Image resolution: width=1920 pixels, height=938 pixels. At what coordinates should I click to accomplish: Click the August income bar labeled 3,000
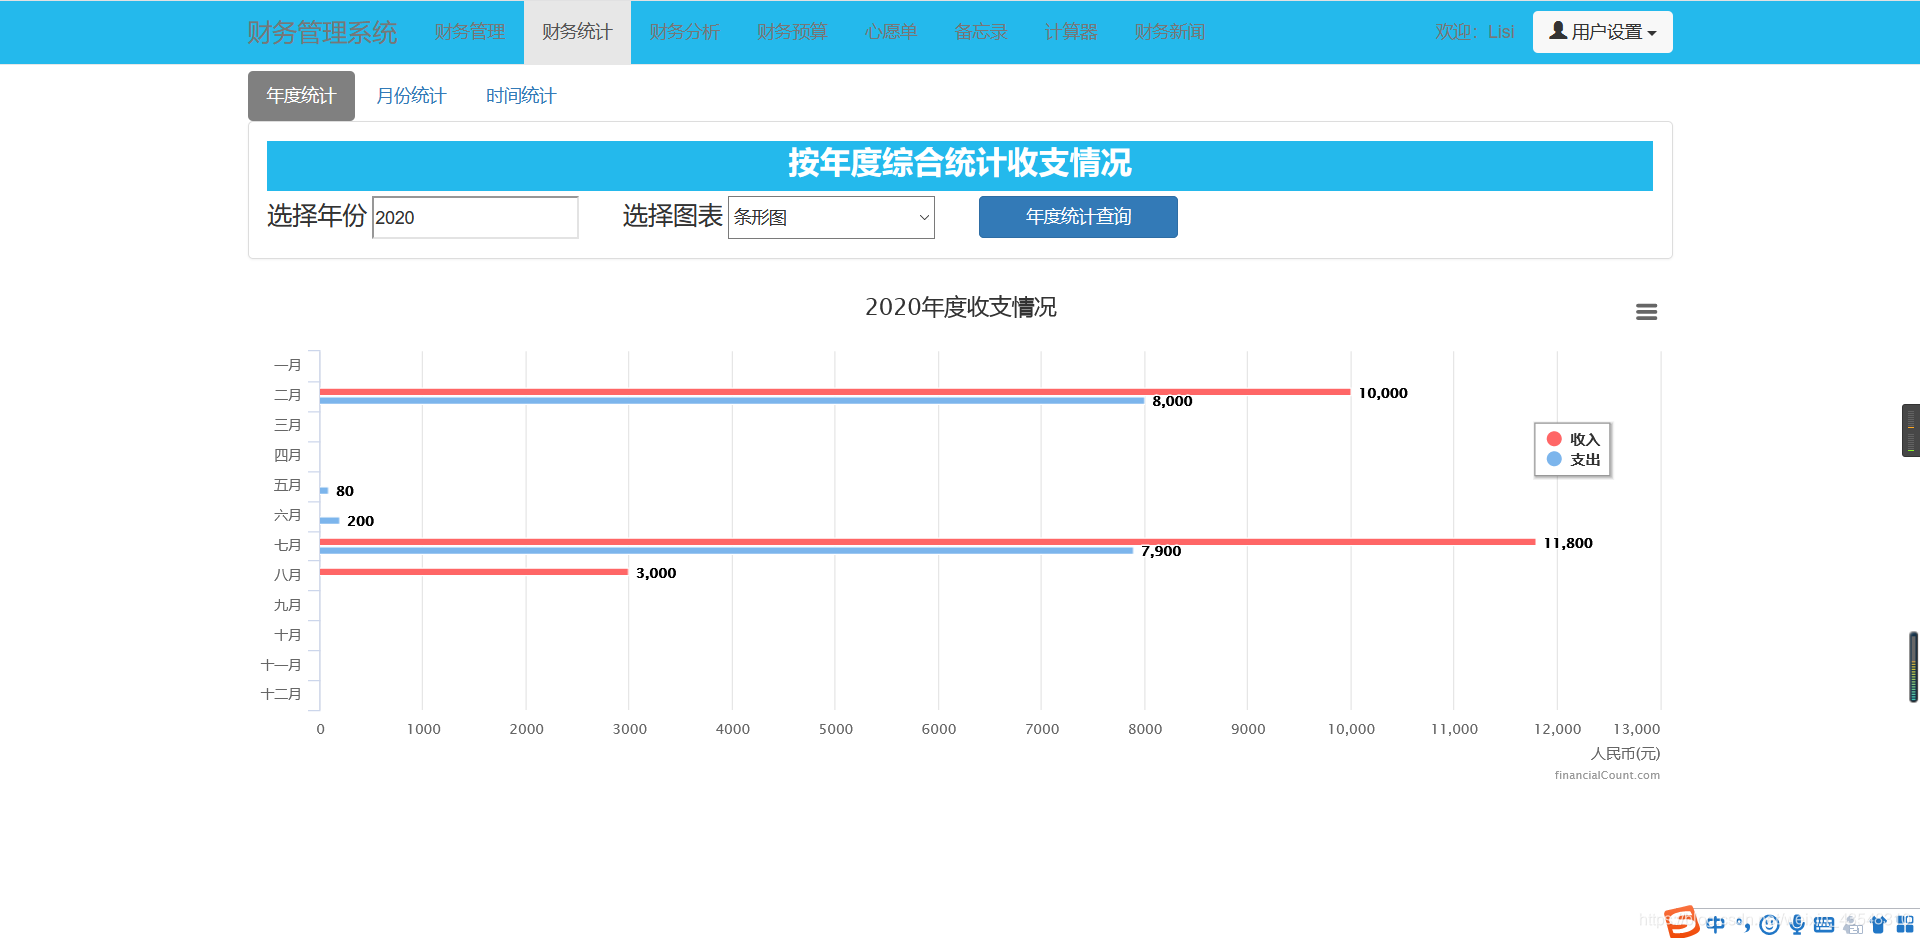coord(474,572)
